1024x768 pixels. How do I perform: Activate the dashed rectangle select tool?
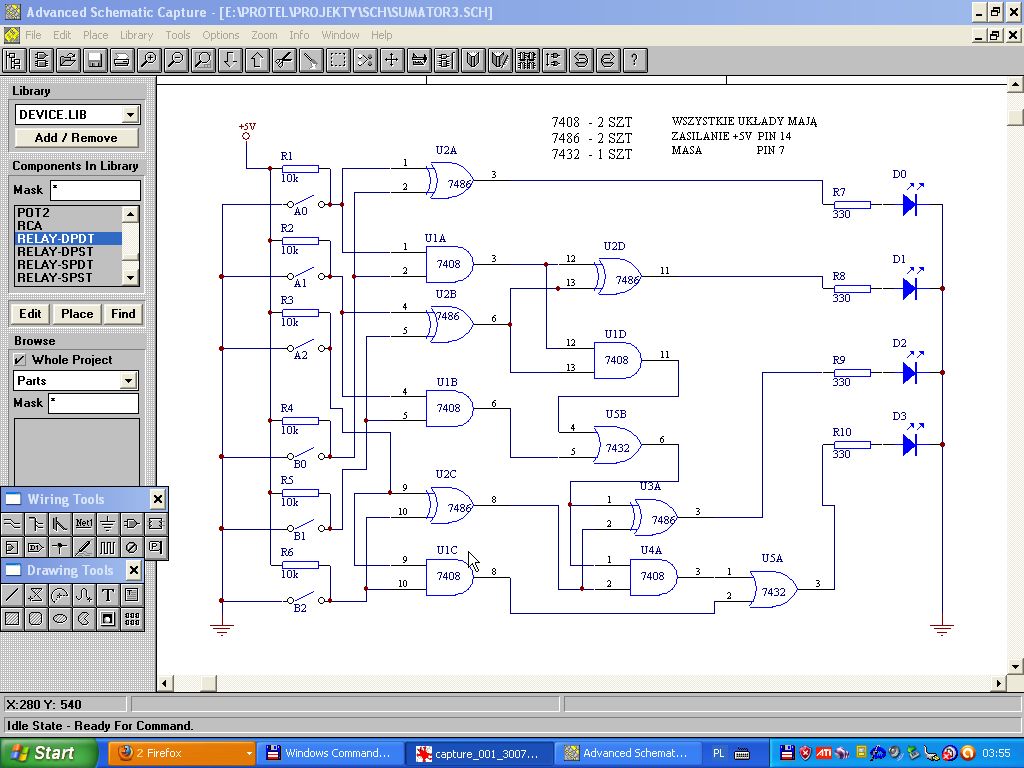pos(338,61)
